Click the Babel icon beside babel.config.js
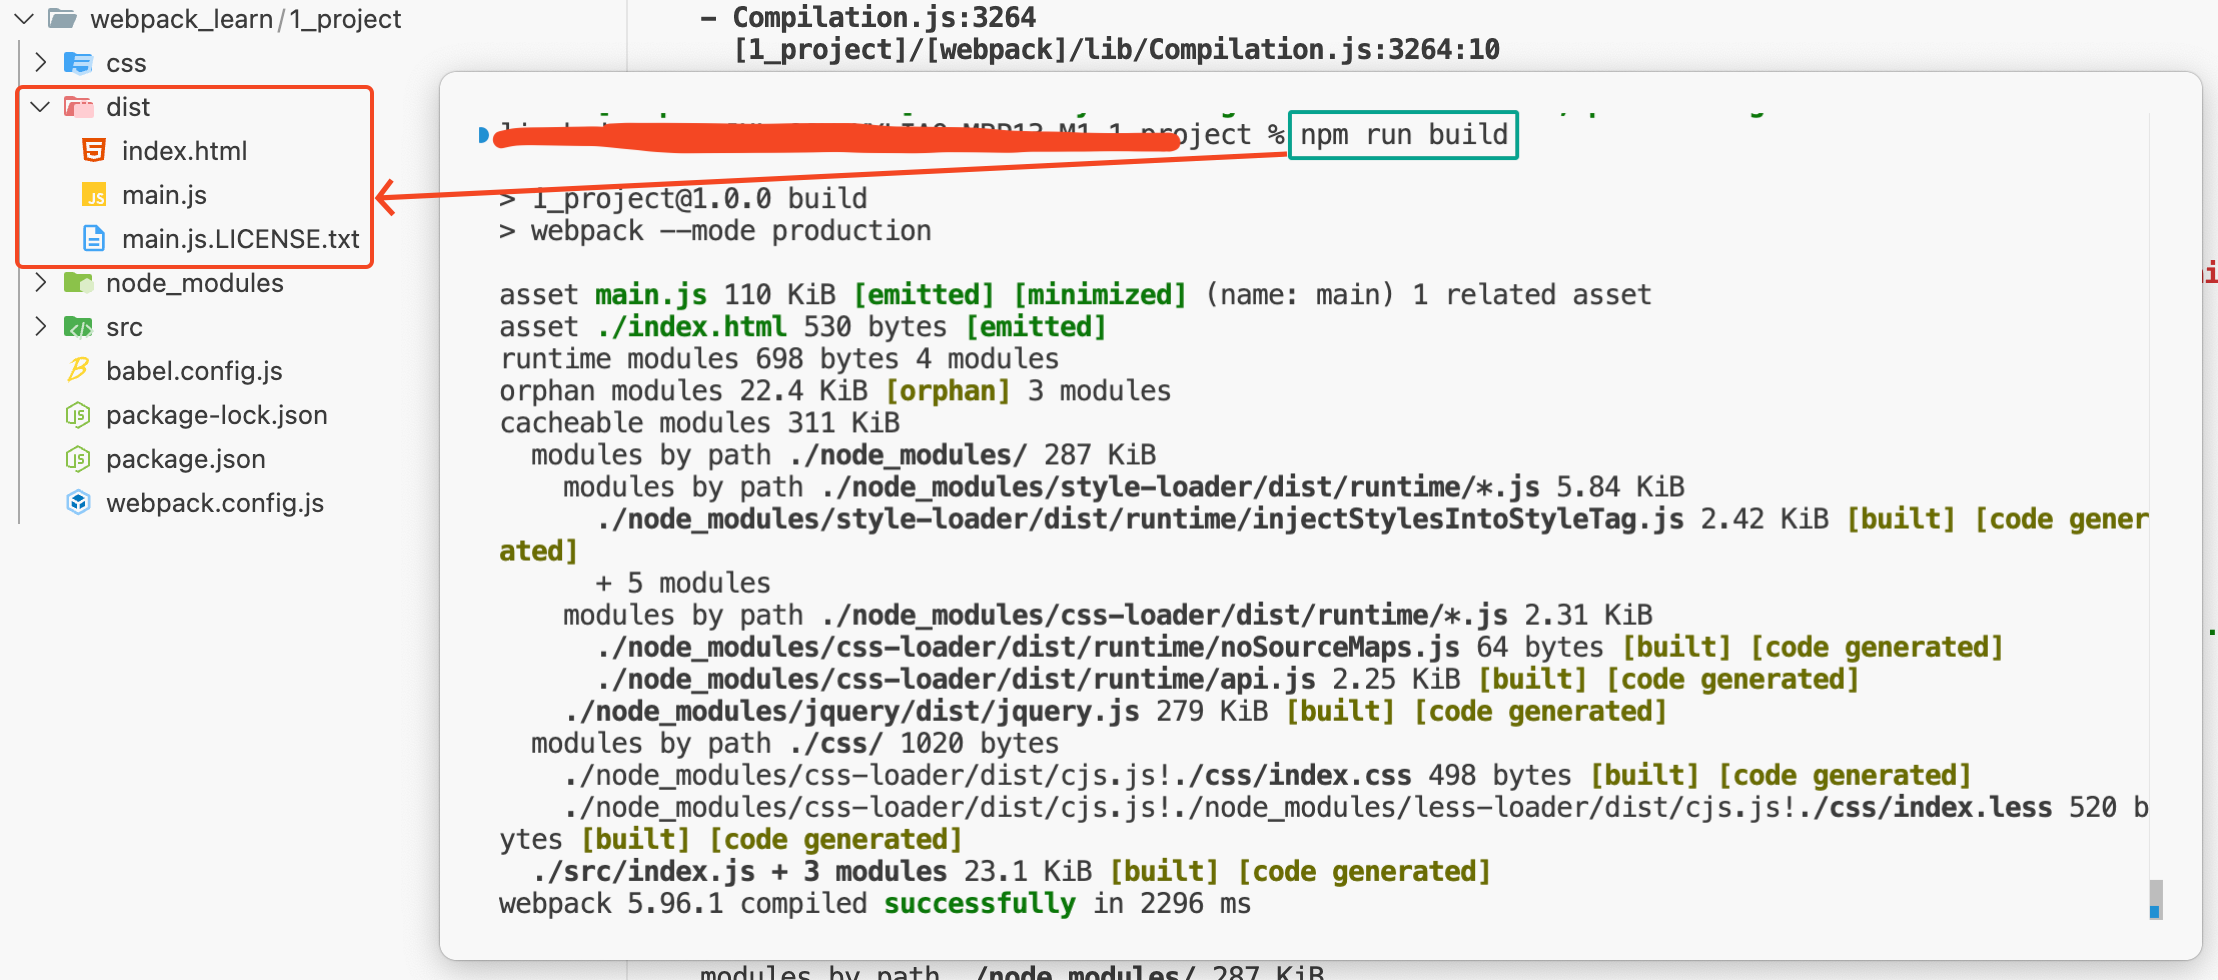This screenshot has height=980, width=2218. 78,371
